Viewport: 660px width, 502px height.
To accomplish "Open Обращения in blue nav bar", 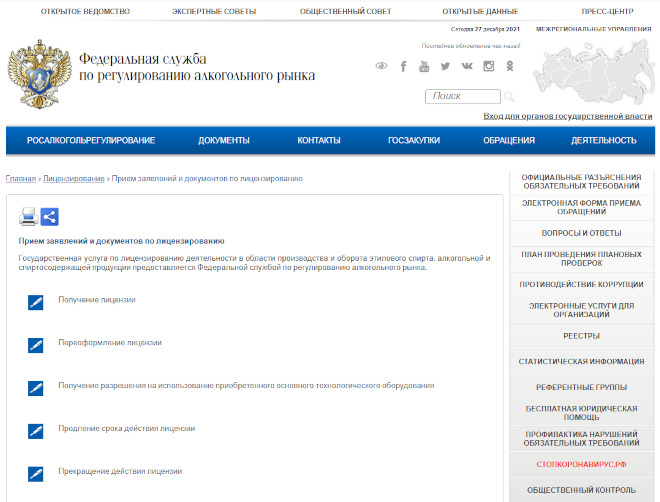I will pyautogui.click(x=509, y=140).
